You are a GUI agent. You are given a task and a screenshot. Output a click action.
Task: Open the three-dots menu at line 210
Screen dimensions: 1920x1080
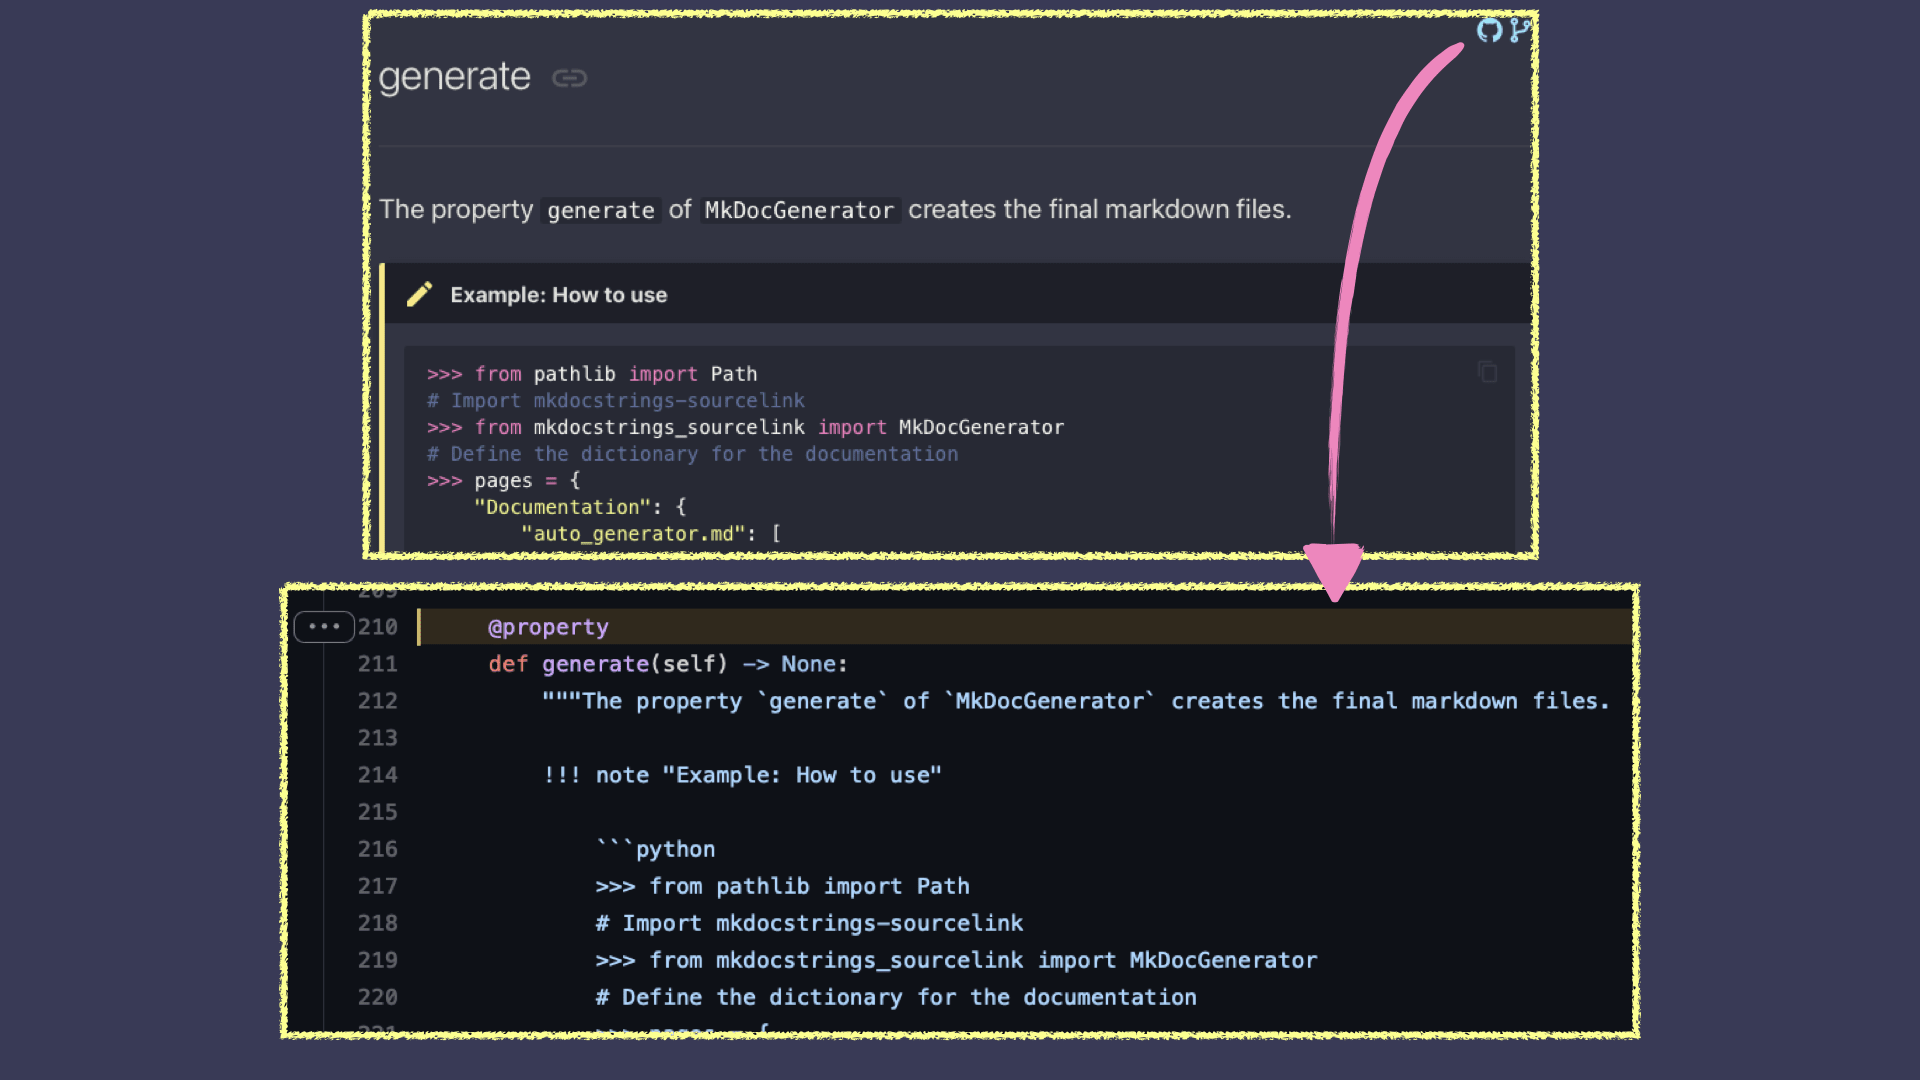(x=324, y=627)
